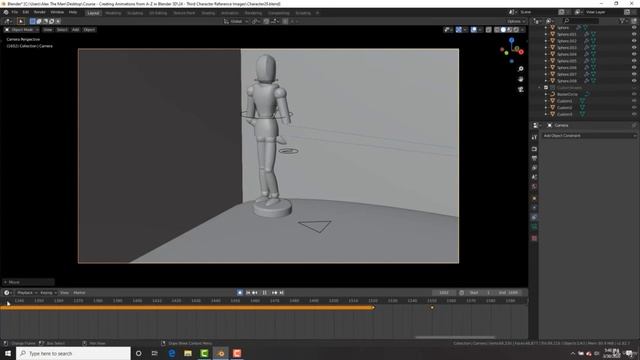This screenshot has width=640, height=360.
Task: Open timeline Playback dropdown
Action: coord(27,293)
